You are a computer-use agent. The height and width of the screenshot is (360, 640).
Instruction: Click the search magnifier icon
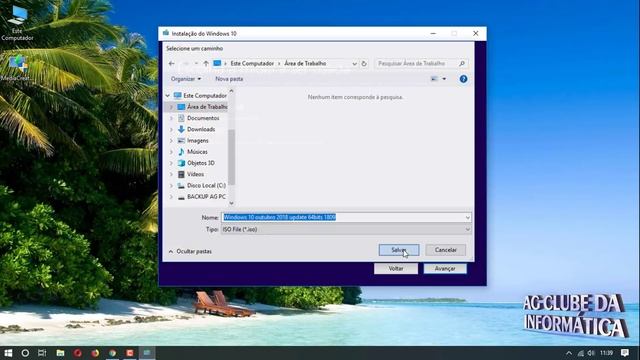click(462, 64)
